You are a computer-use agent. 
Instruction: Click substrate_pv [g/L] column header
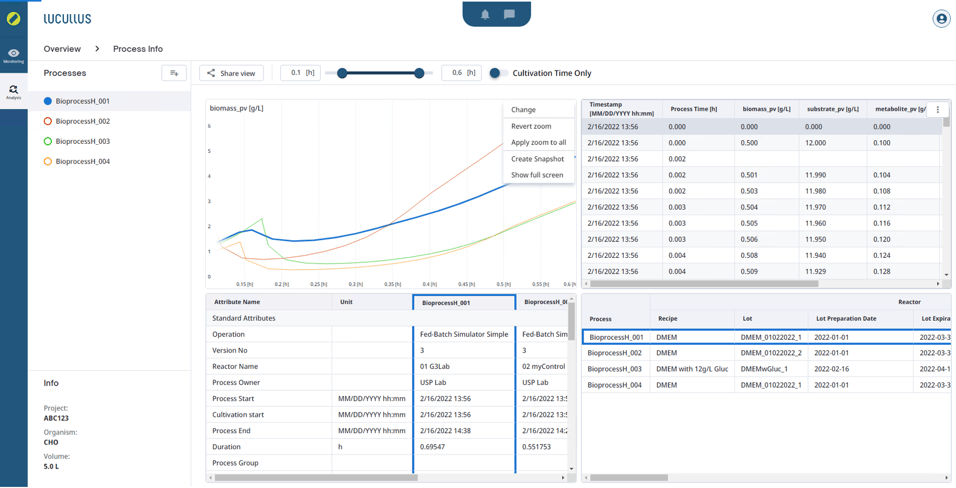click(x=832, y=109)
